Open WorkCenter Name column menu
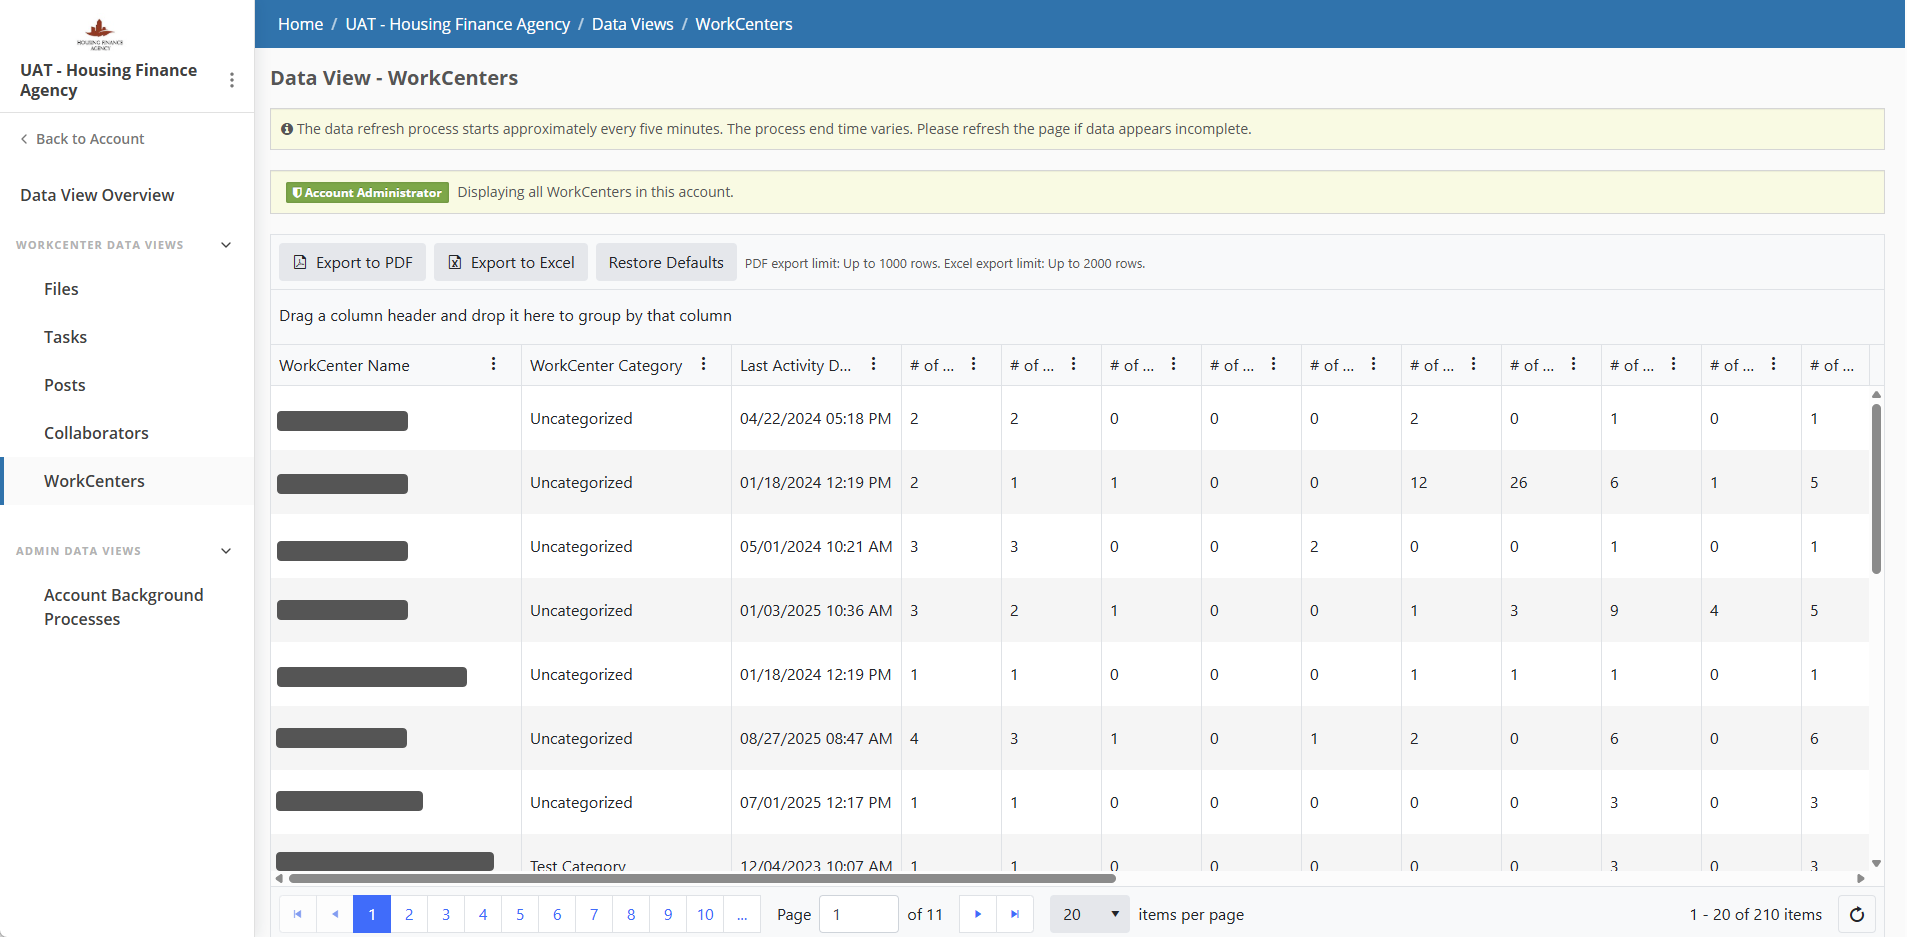The width and height of the screenshot is (1907, 937). (494, 364)
